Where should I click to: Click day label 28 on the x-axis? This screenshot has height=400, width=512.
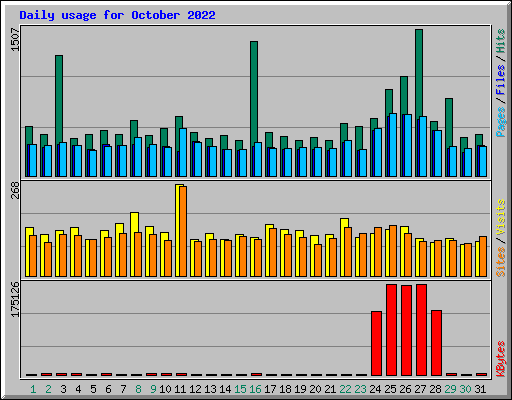pyautogui.click(x=435, y=389)
